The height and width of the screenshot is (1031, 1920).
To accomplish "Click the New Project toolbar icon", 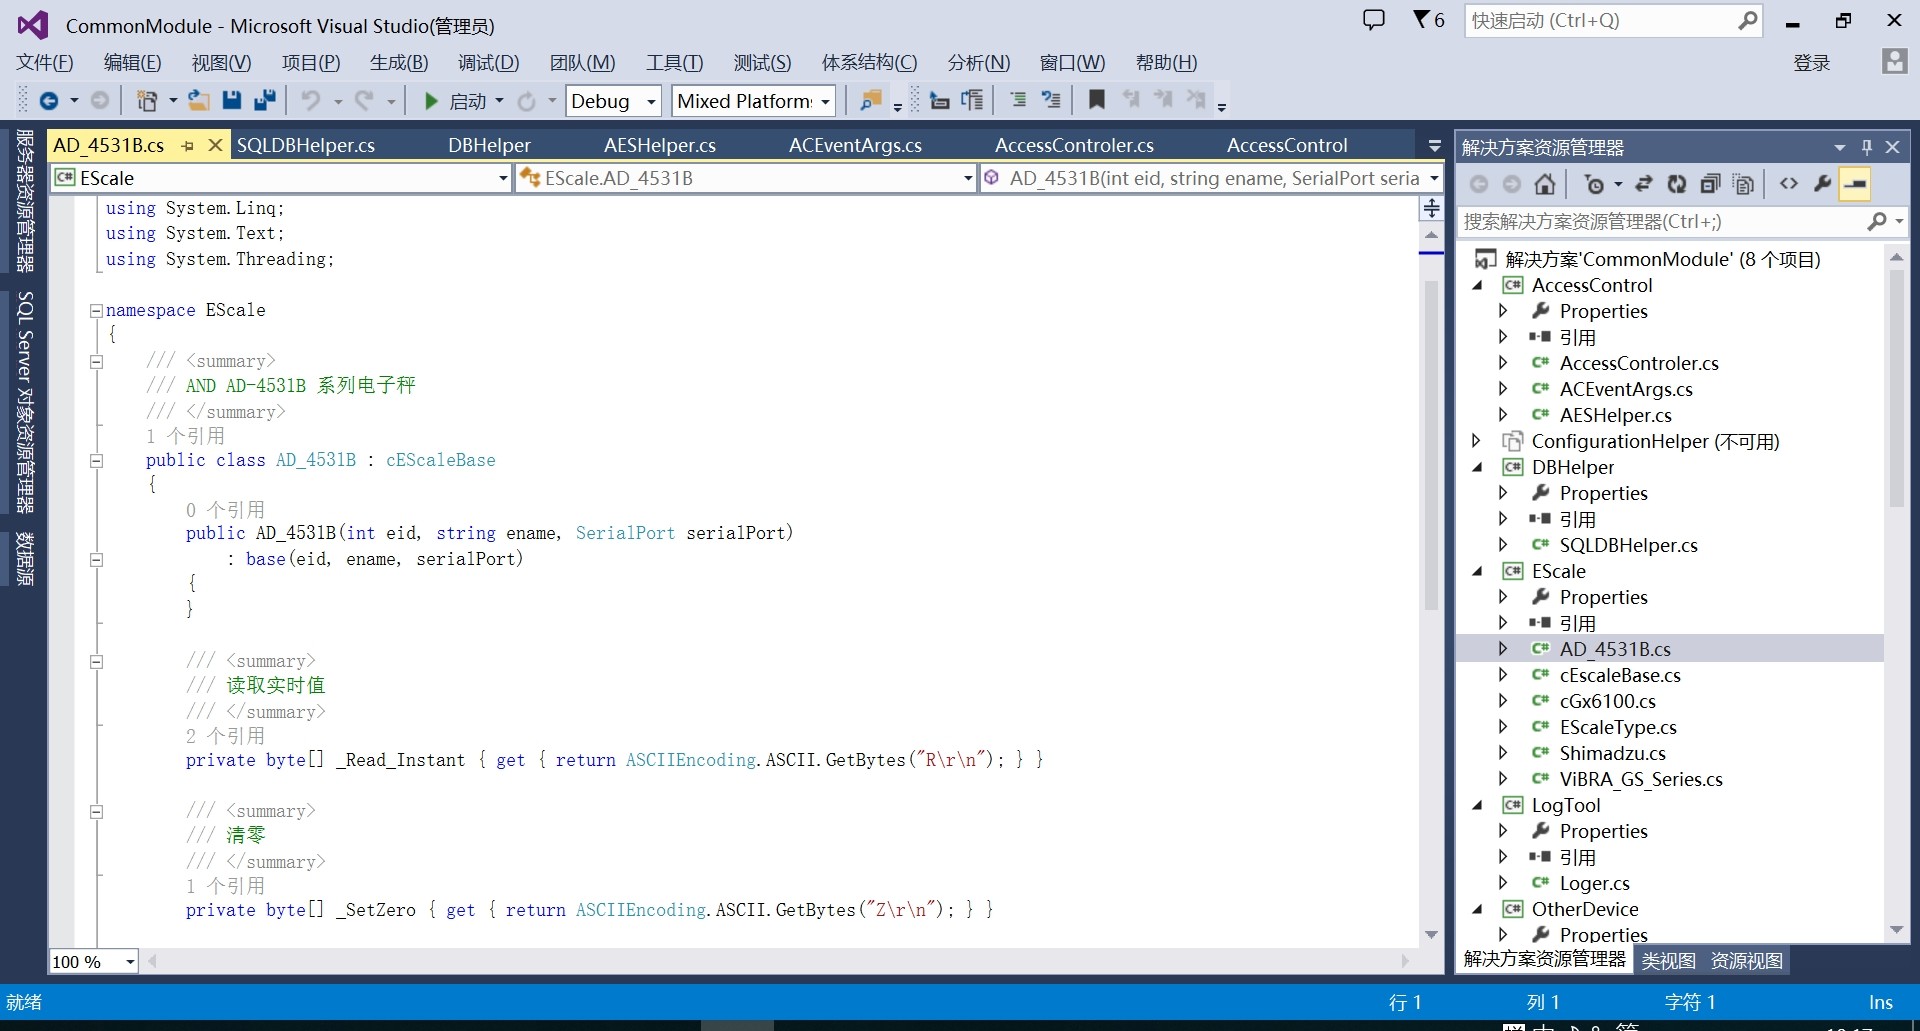I will (x=147, y=101).
